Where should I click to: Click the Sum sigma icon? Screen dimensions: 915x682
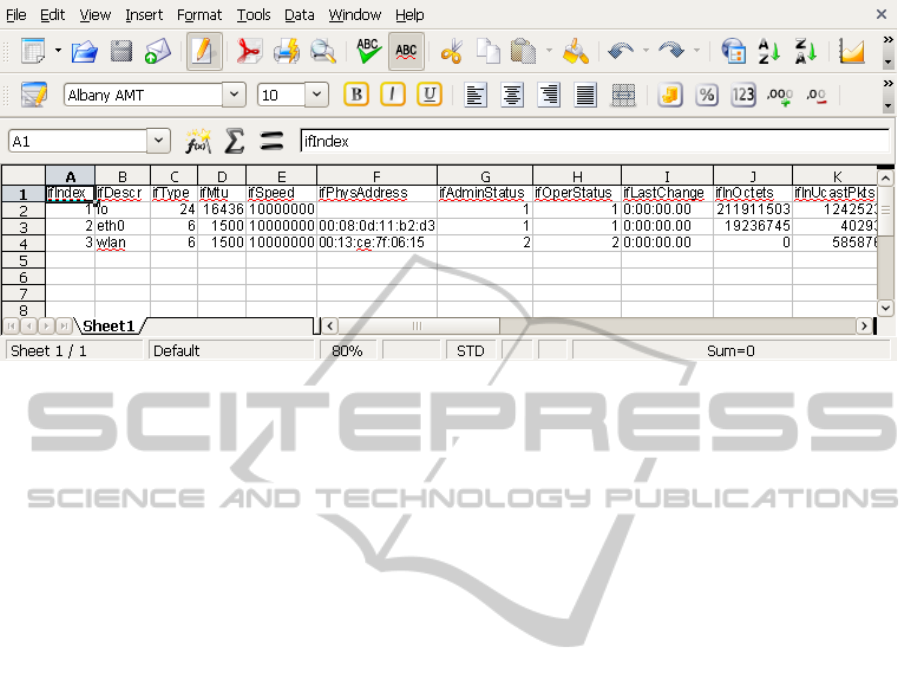[234, 141]
